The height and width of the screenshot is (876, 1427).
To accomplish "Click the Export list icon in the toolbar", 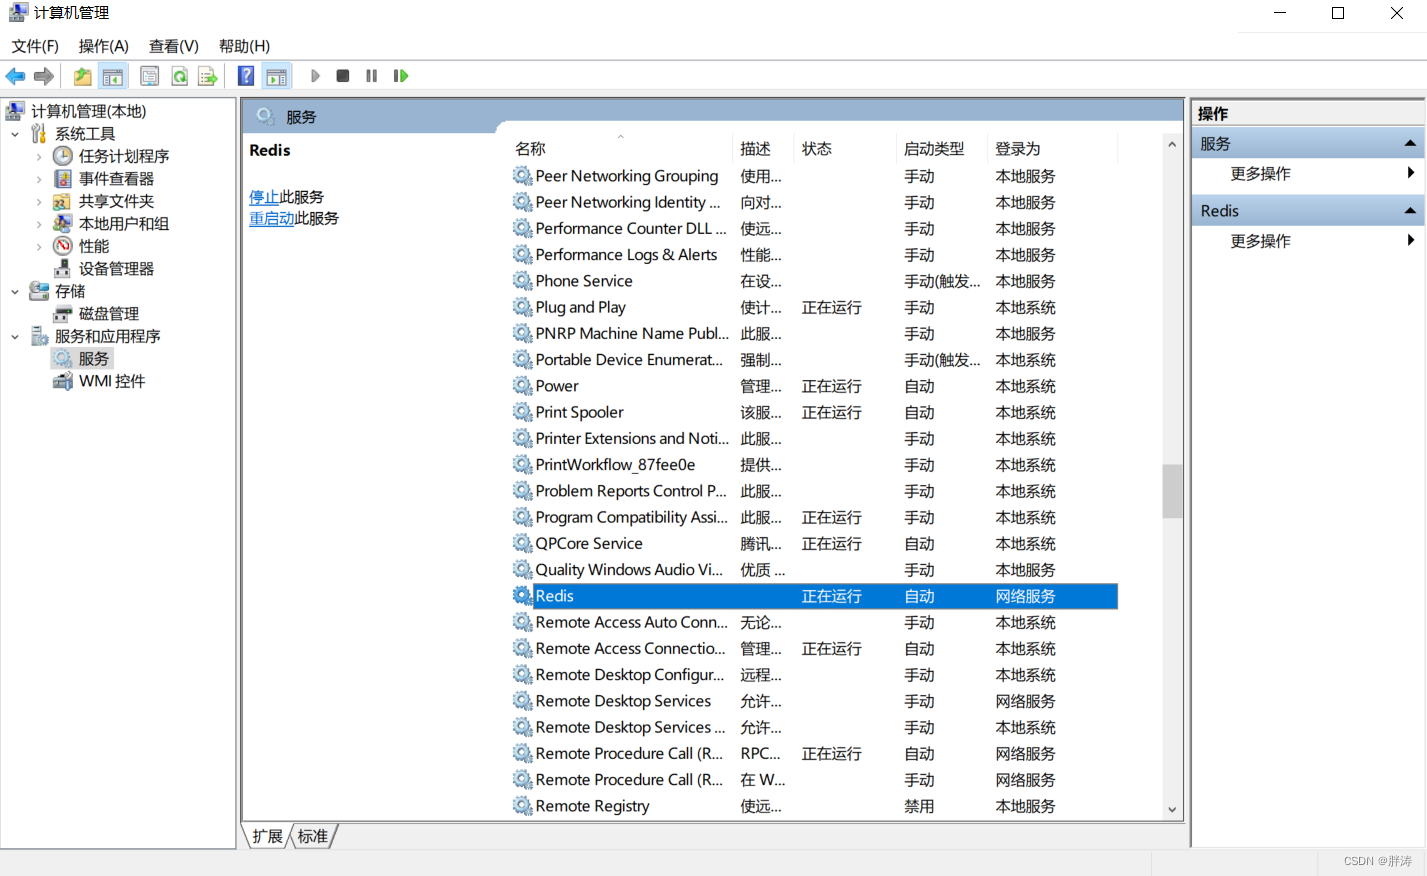I will click(207, 76).
